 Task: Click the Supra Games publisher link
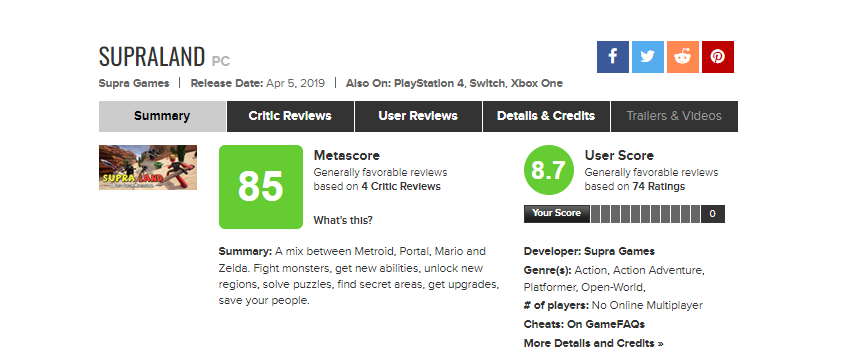tap(134, 83)
